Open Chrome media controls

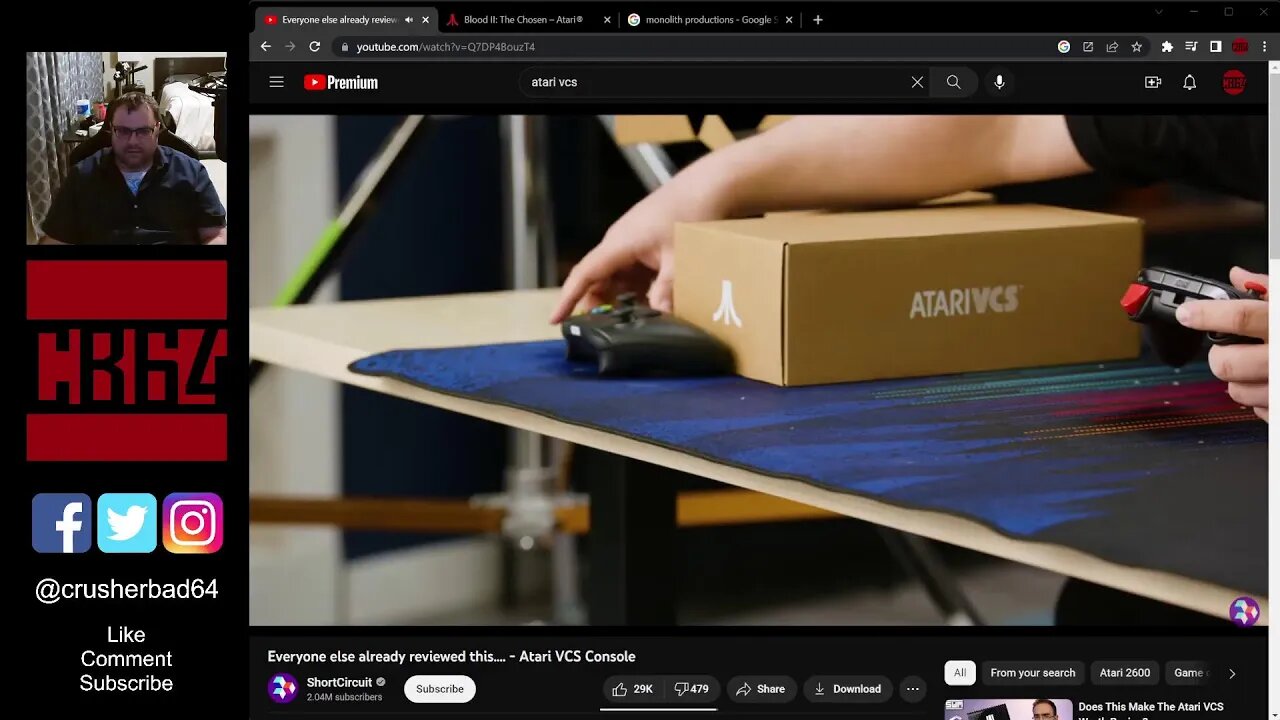pyautogui.click(x=1191, y=47)
